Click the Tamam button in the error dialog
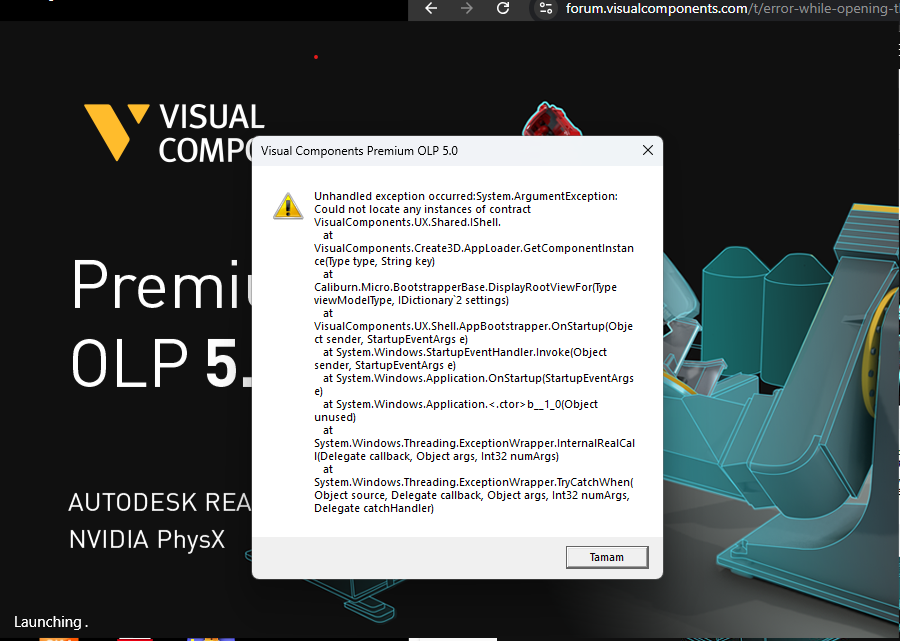Image resolution: width=900 pixels, height=641 pixels. (606, 557)
